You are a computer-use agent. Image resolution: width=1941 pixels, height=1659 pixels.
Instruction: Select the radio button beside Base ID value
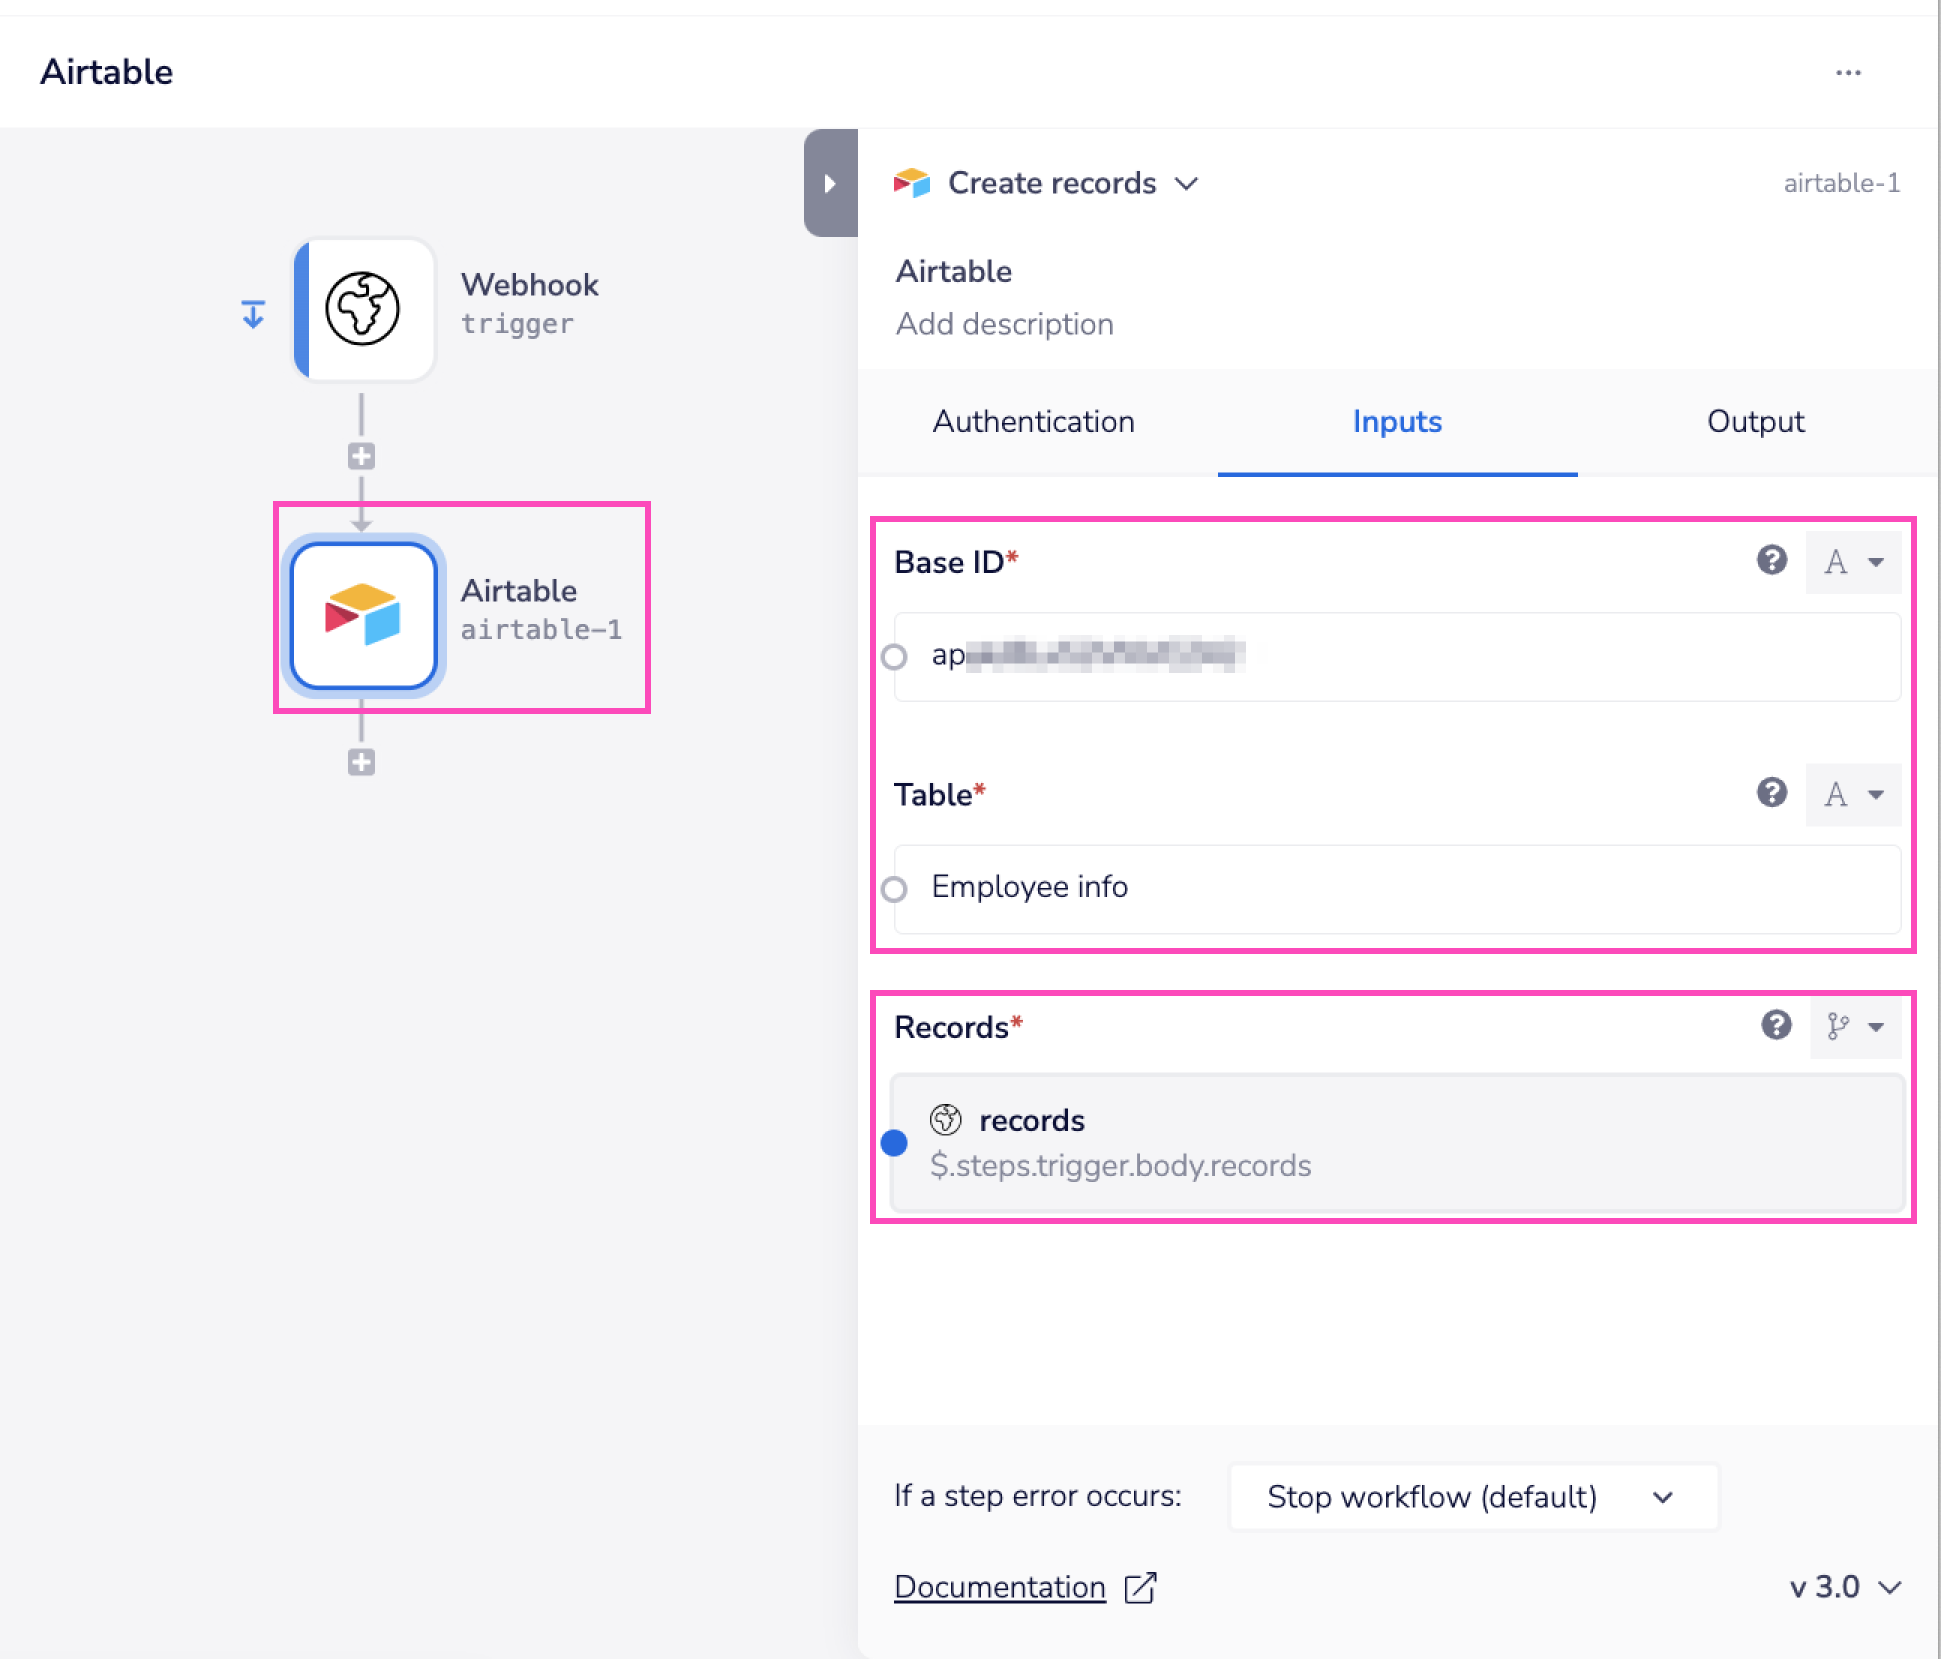[894, 657]
